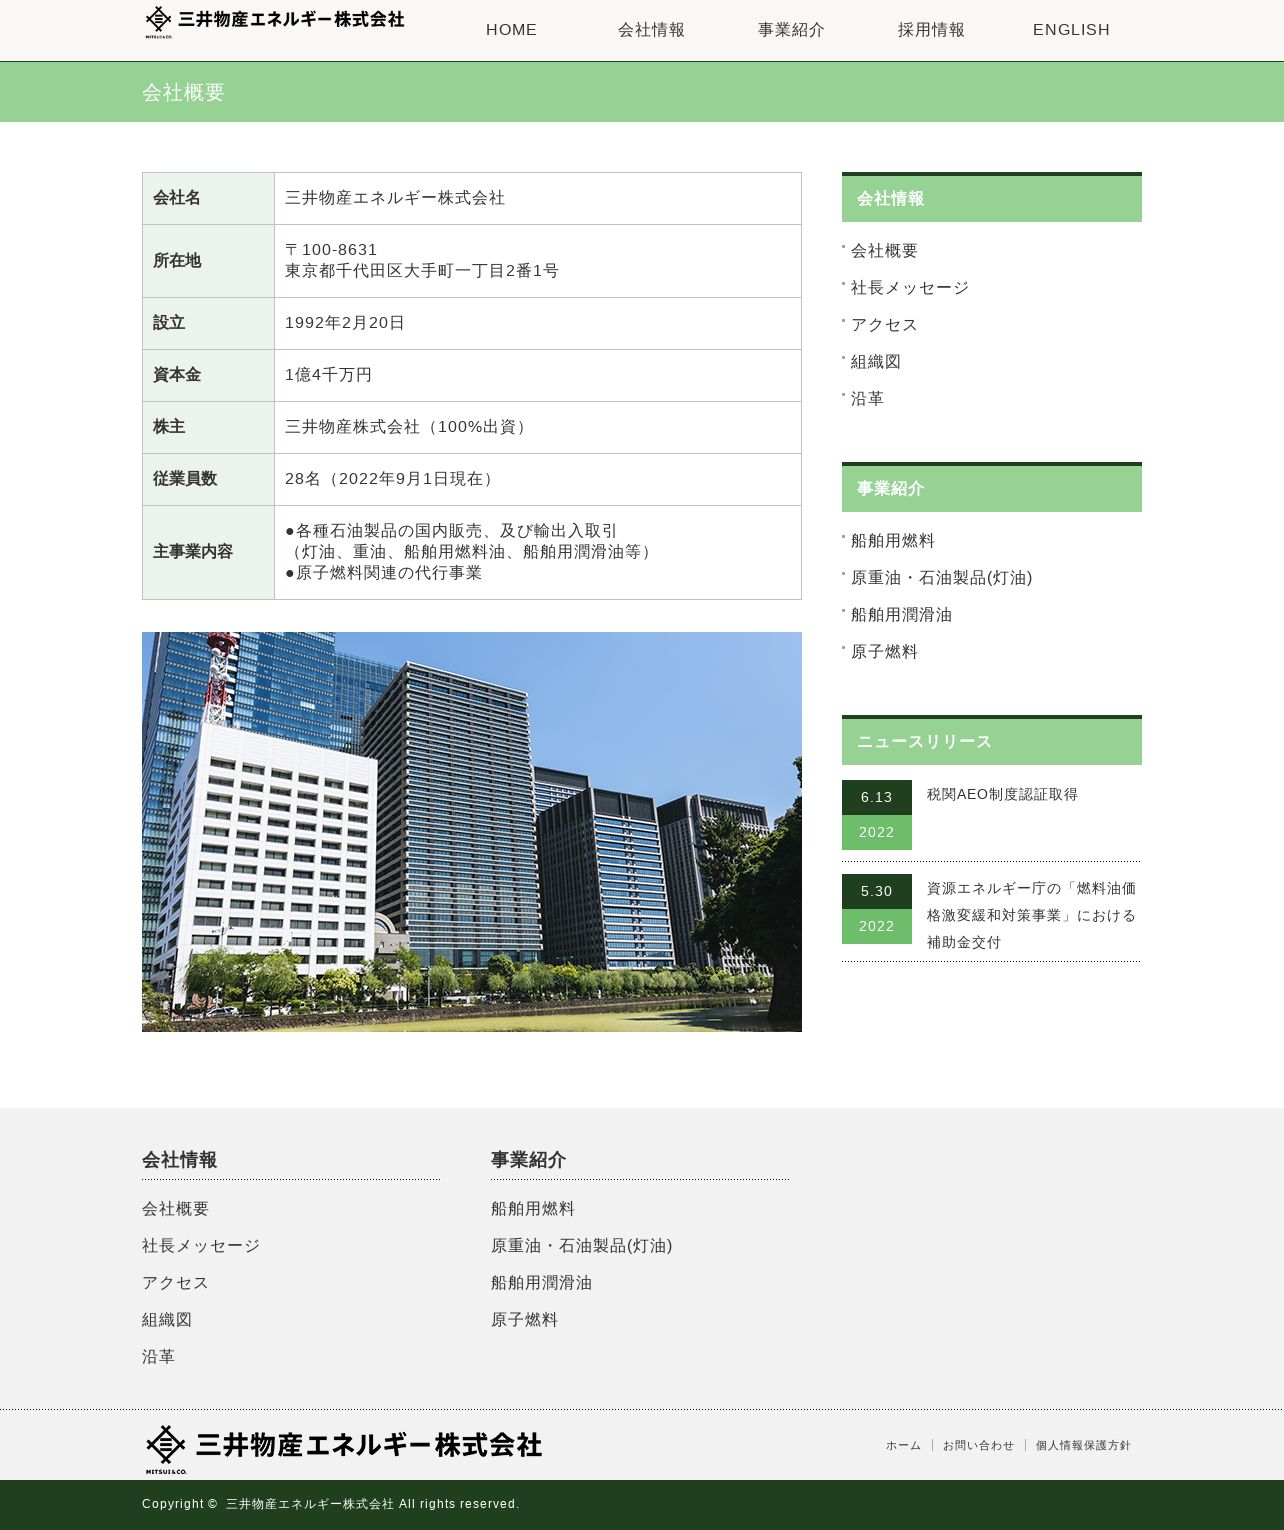Image resolution: width=1284 pixels, height=1530 pixels.
Task: Click the 会社名 table header cell
Action: coord(208,198)
